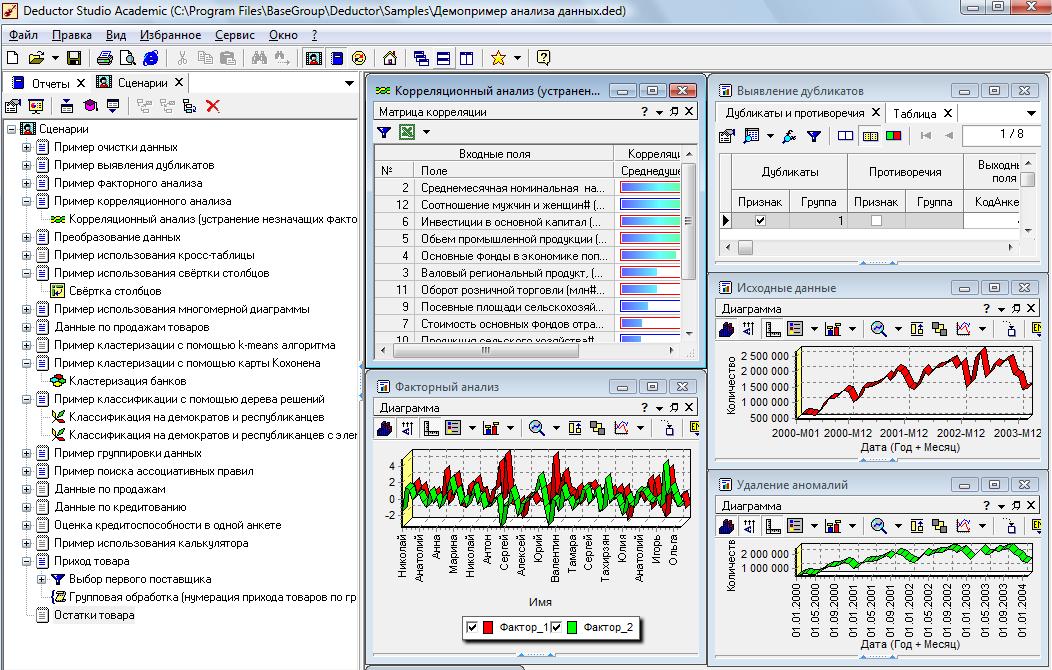
Task: Uncheck the Фактор_1 legend checkbox
Action: (x=472, y=628)
